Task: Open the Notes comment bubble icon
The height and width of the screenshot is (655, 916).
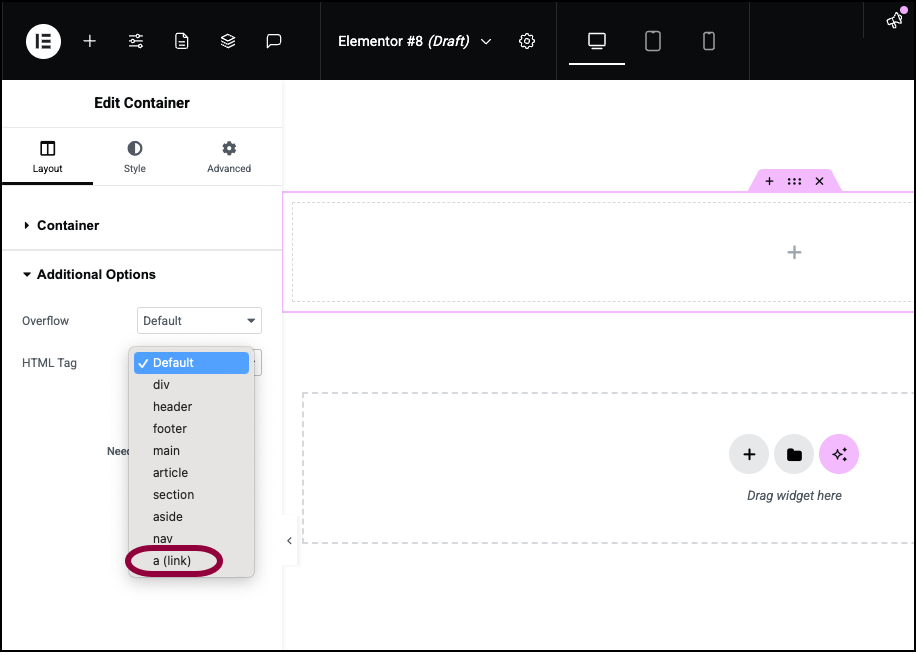Action: 274,41
